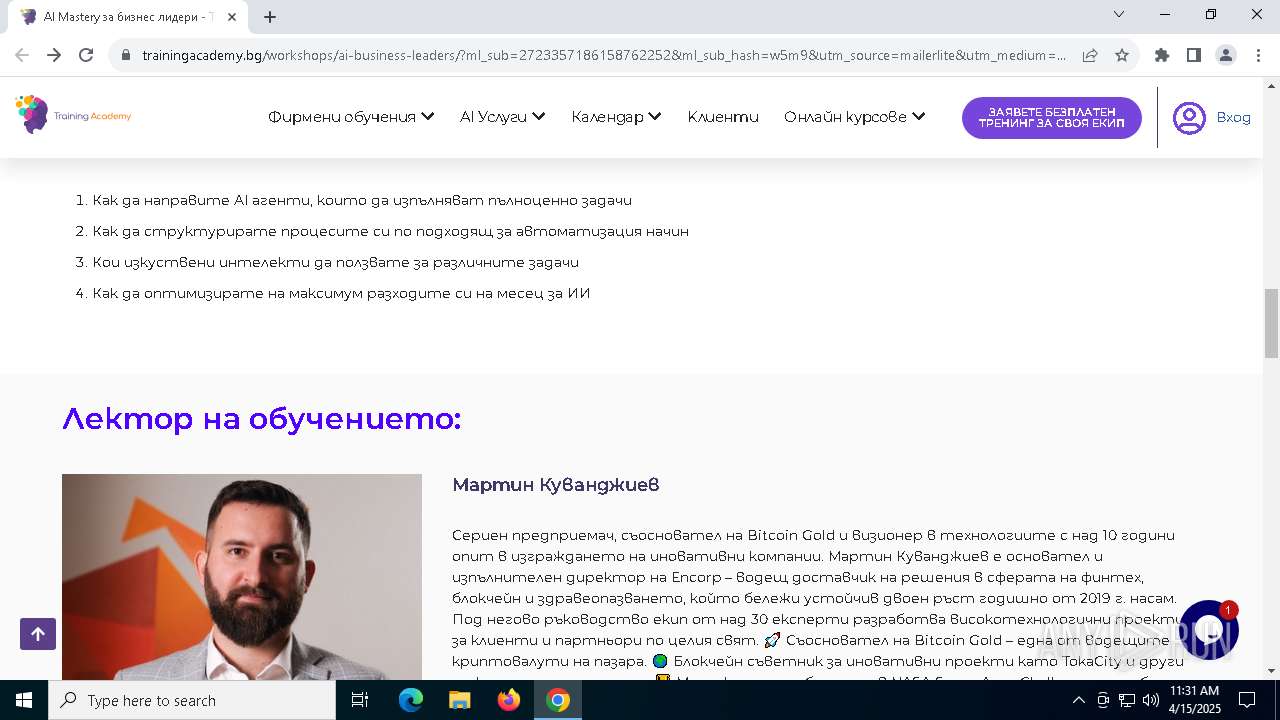Click the name Мартин Куванджиев
The width and height of the screenshot is (1280, 720).
(x=555, y=485)
